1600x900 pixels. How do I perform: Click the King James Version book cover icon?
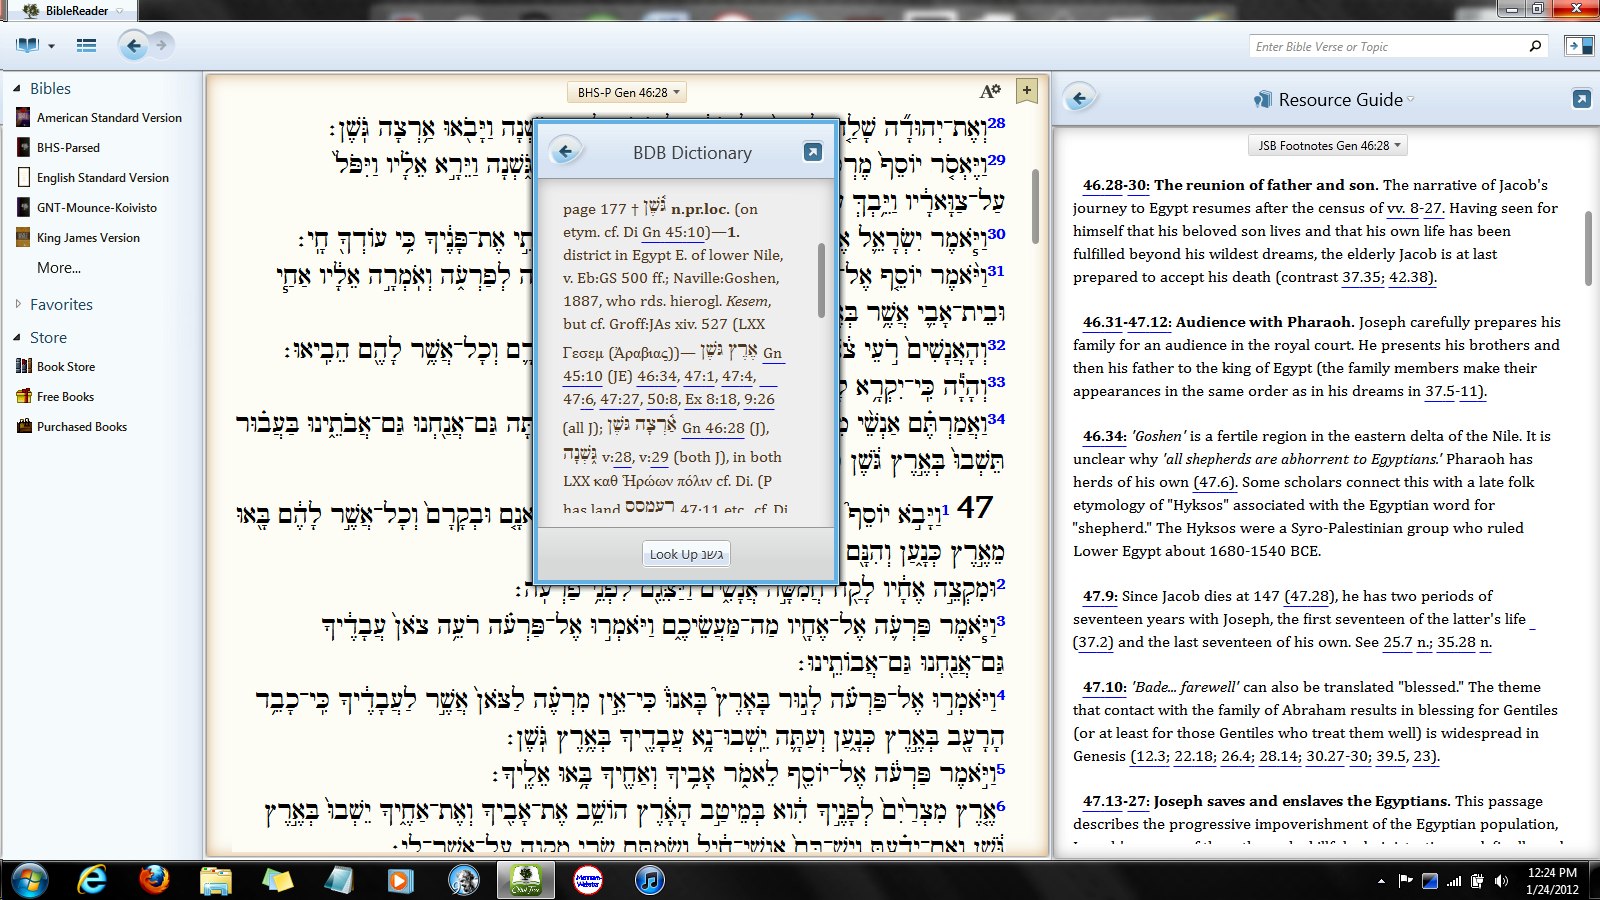pos(24,237)
